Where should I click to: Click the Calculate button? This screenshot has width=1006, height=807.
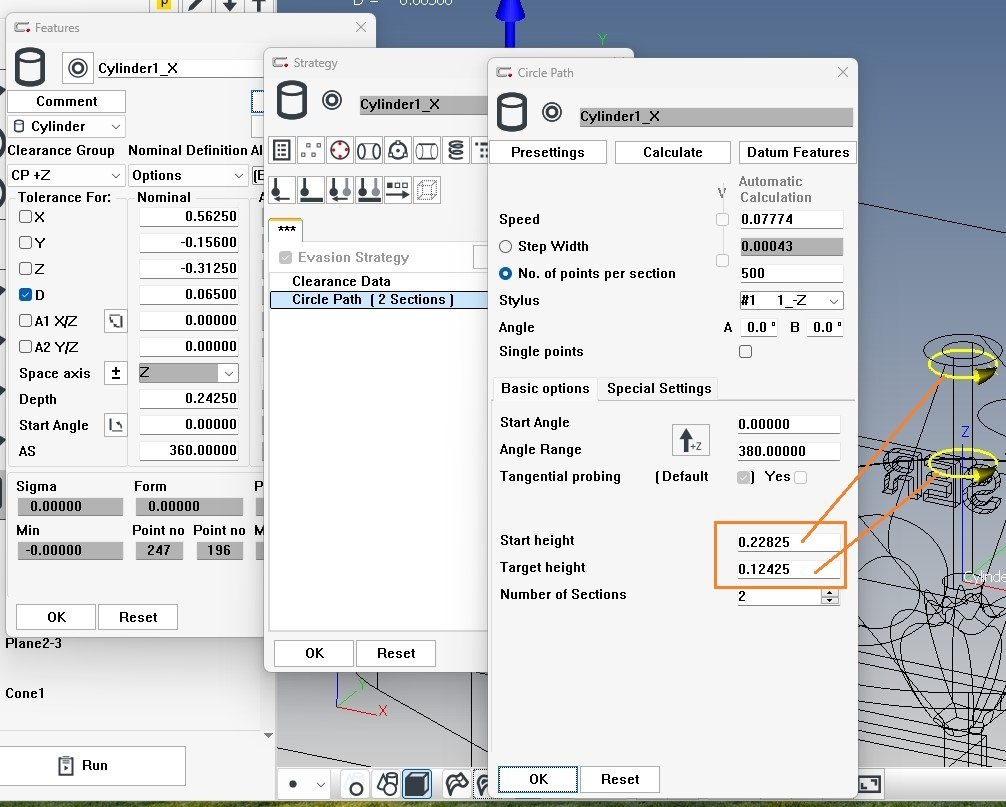coord(672,152)
